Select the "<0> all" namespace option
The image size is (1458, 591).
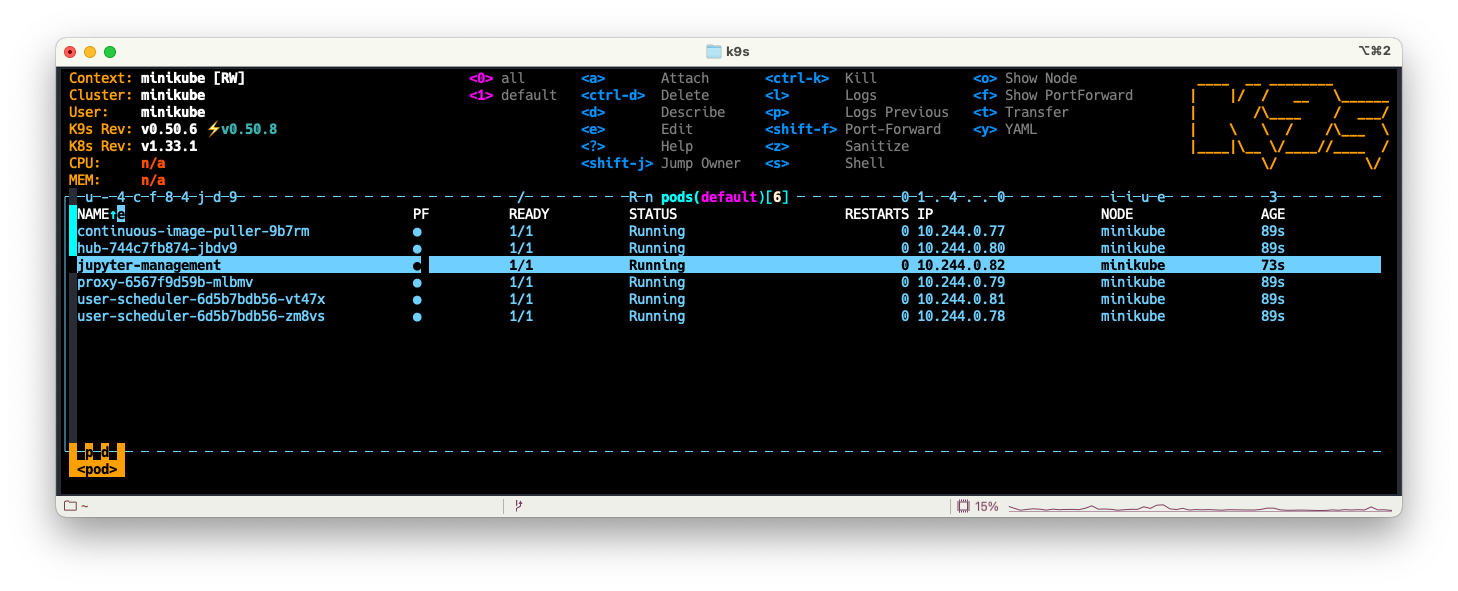pyautogui.click(x=497, y=78)
